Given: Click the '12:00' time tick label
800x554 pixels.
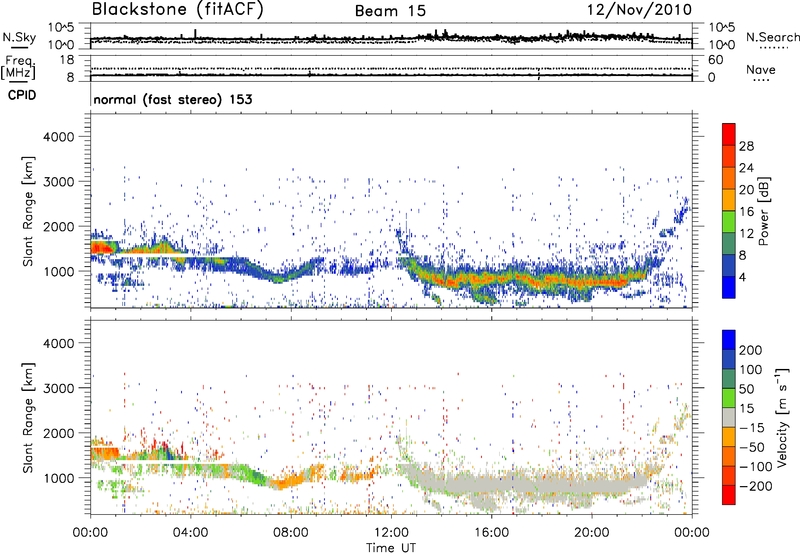Looking at the screenshot, I should (391, 533).
